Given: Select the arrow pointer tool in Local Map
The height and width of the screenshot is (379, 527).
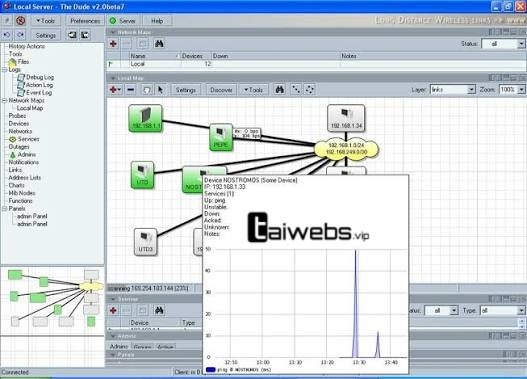Looking at the screenshot, I should pyautogui.click(x=160, y=90).
